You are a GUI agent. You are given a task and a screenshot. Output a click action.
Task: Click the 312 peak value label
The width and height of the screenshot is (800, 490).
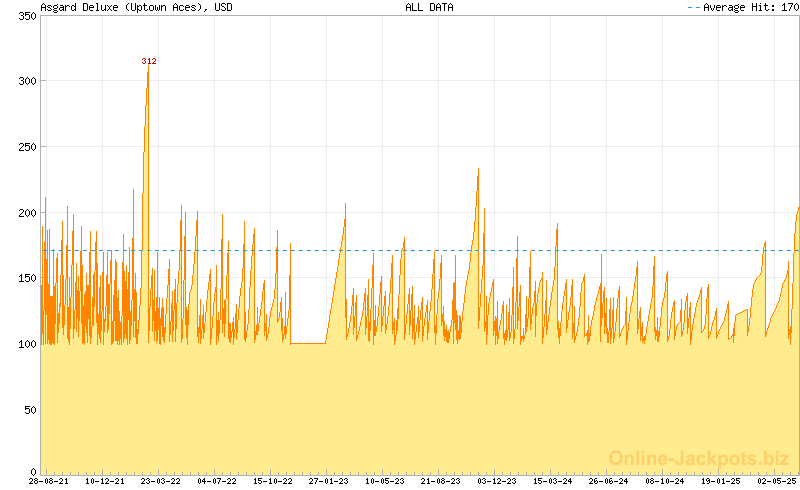pos(149,61)
